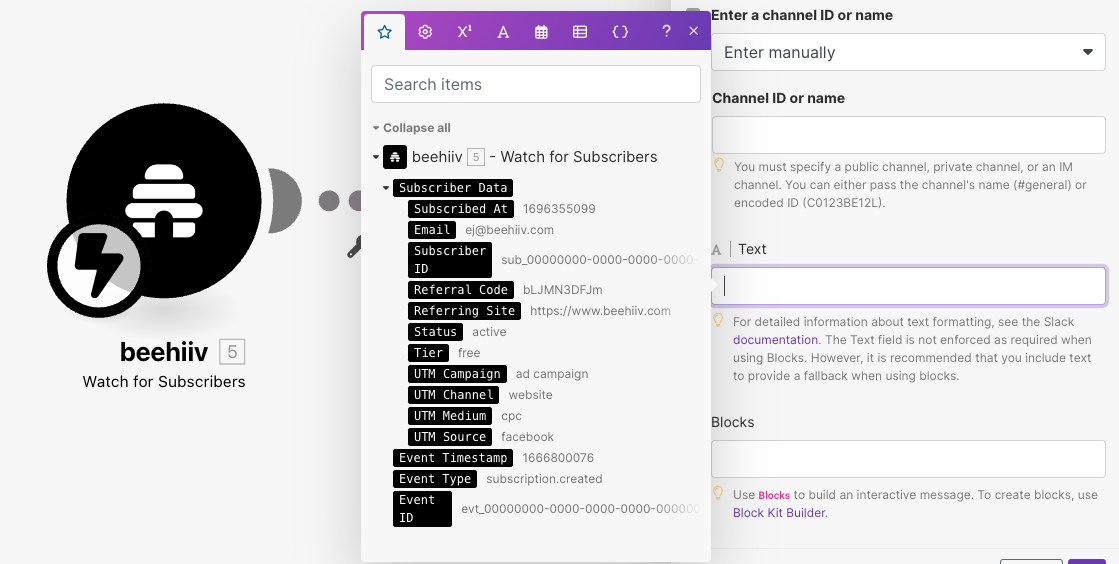Click the lightning bolt instant trigger icon
Viewport: 1119px width, 564px height.
[x=95, y=264]
